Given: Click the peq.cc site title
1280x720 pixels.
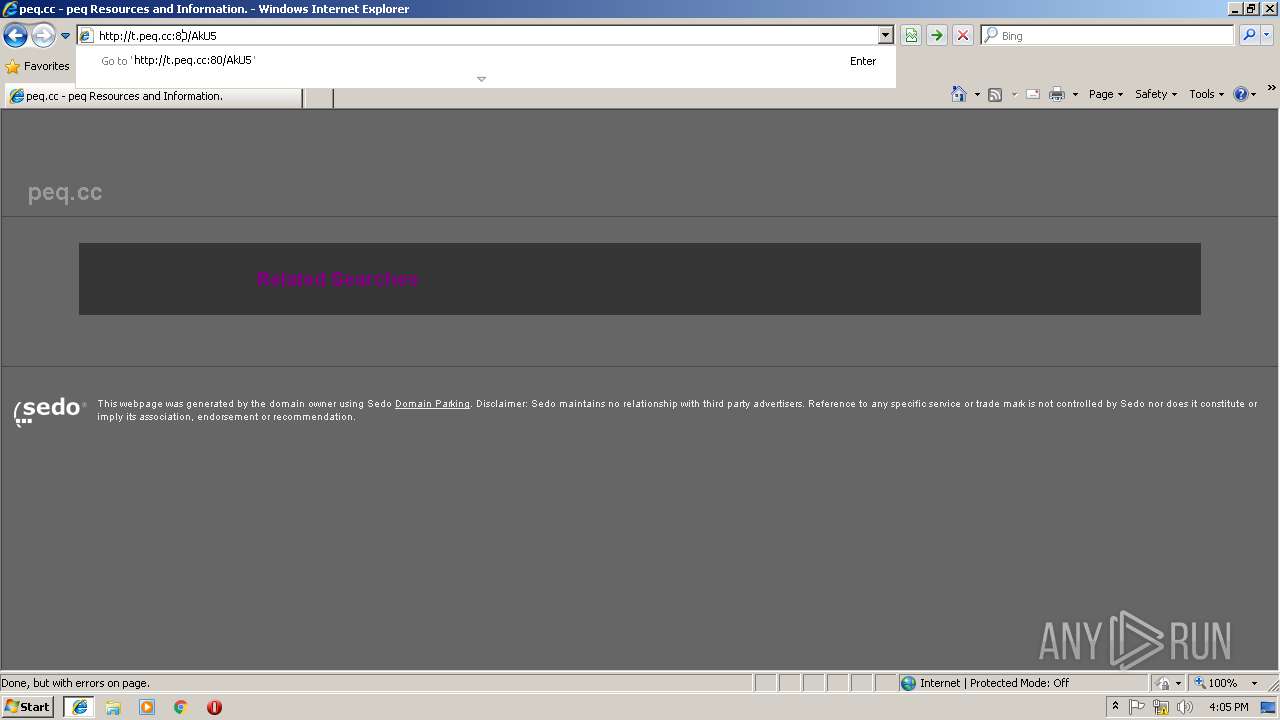Looking at the screenshot, I should (x=65, y=192).
